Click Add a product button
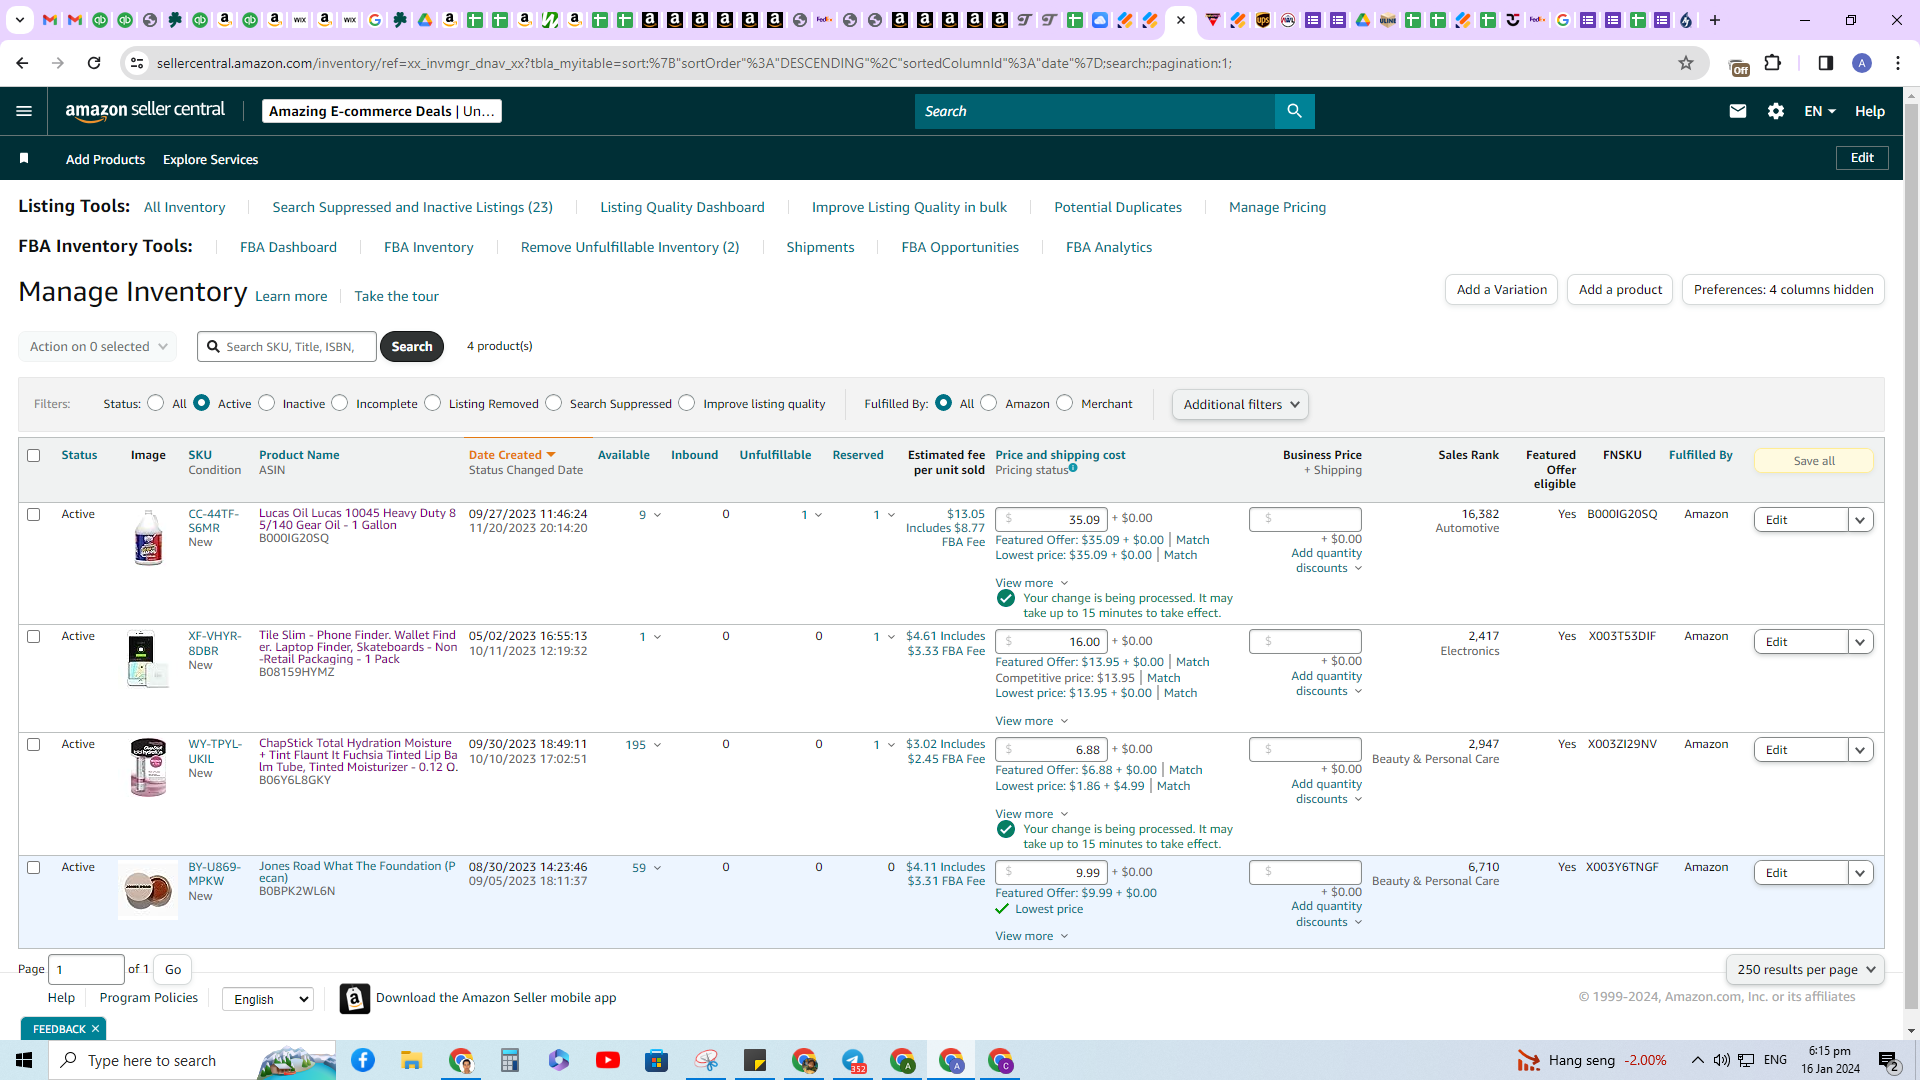 click(x=1620, y=290)
